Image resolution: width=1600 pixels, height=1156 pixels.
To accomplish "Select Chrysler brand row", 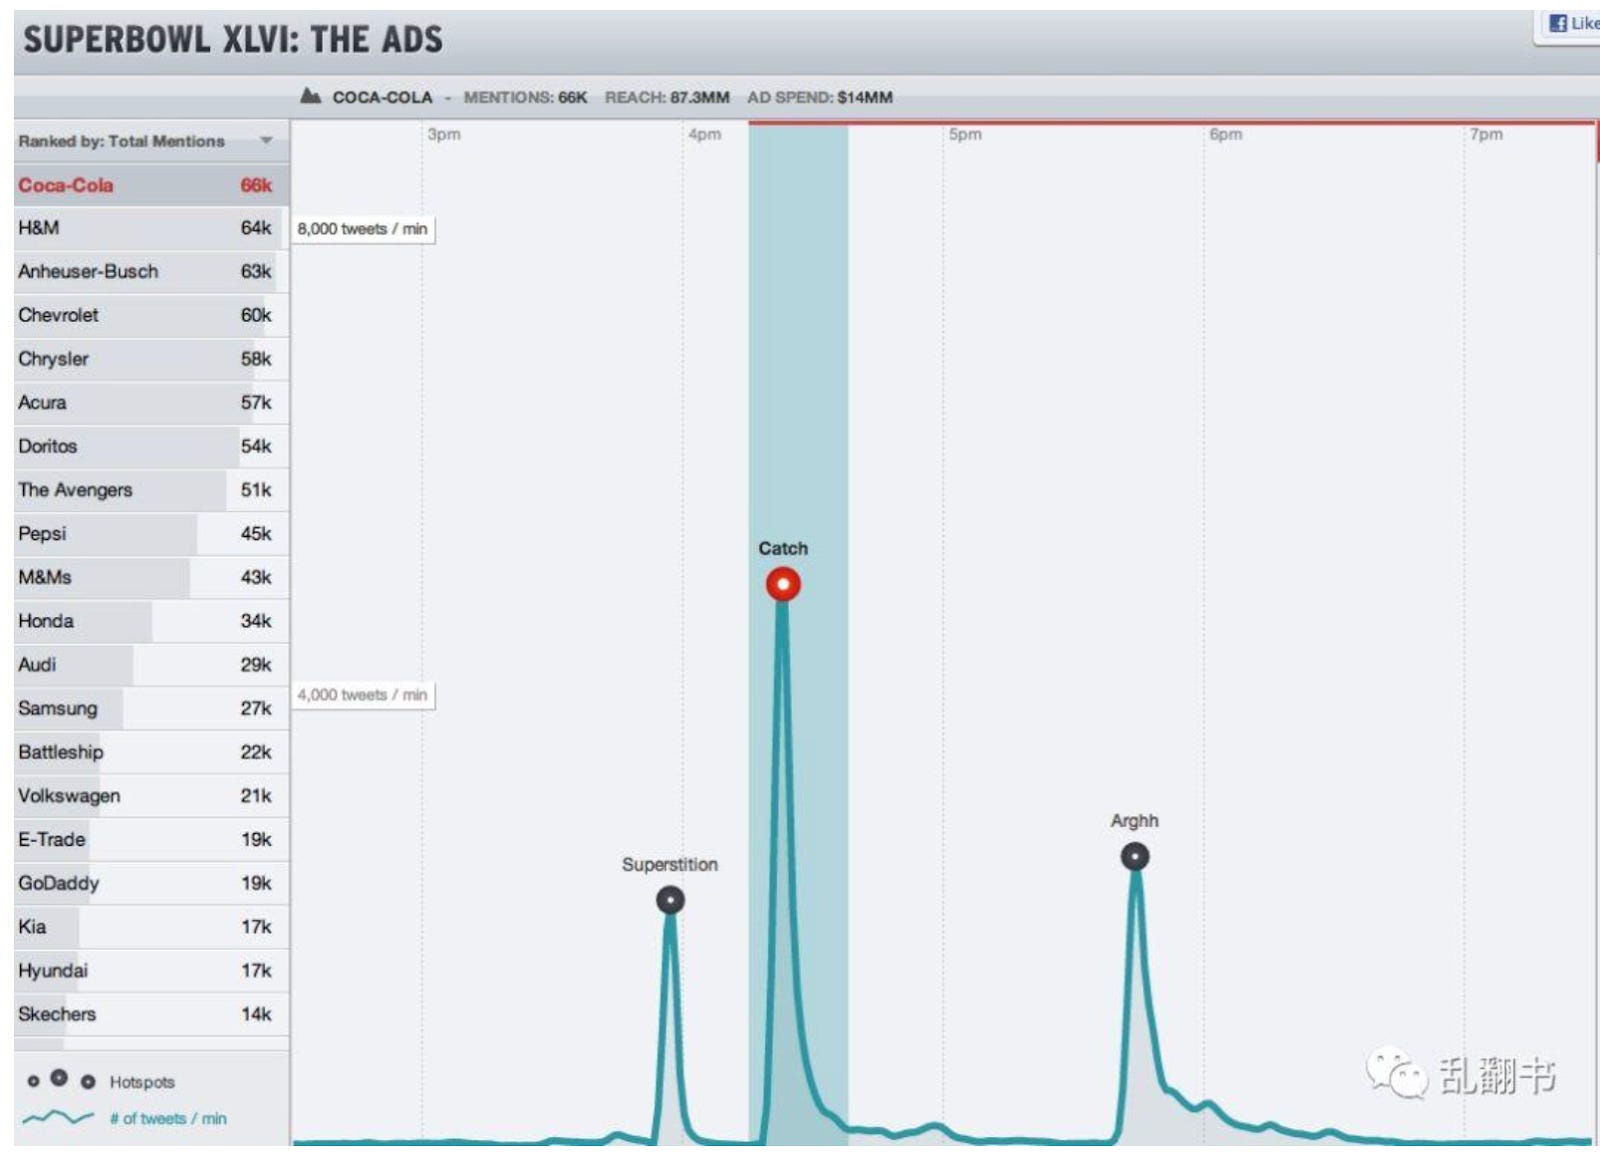I will [151, 359].
